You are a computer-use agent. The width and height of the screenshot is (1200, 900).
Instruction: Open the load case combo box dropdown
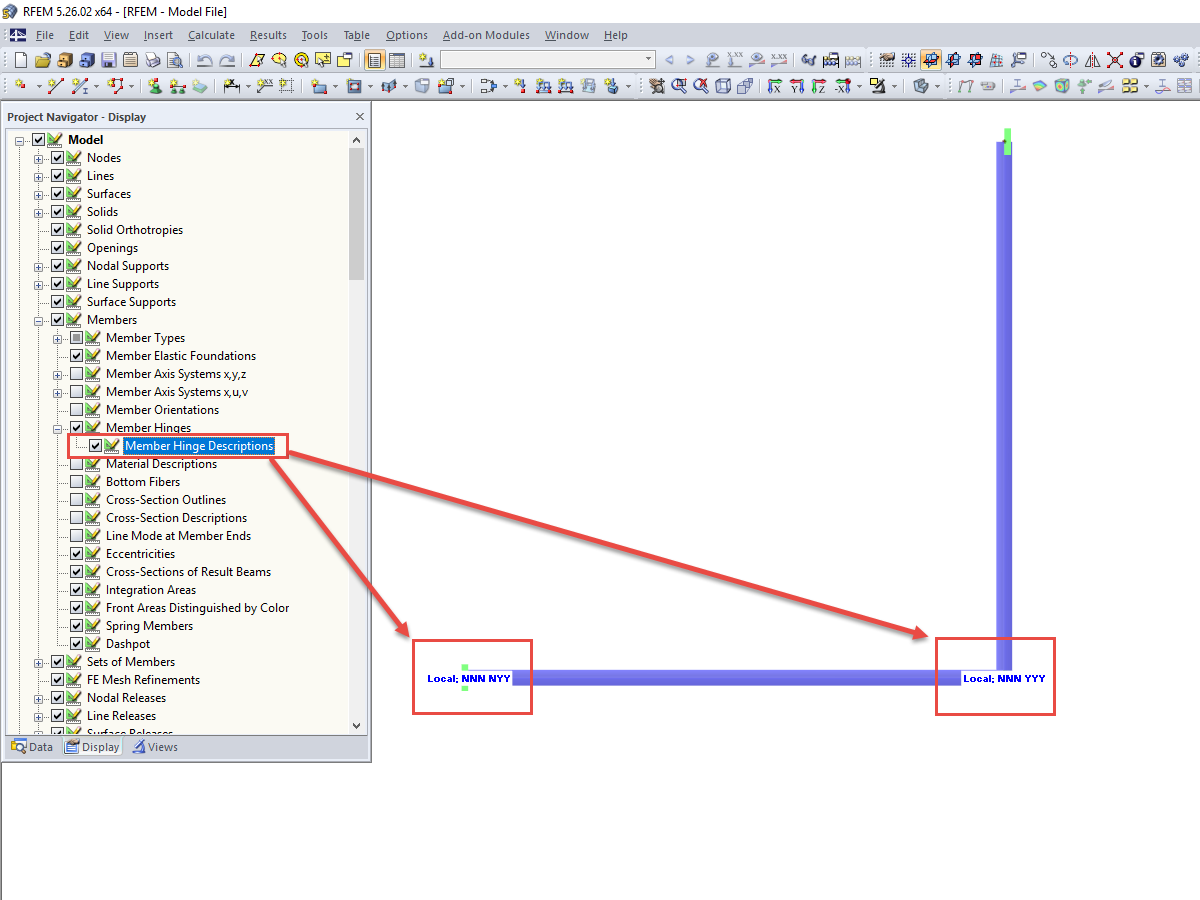649,60
